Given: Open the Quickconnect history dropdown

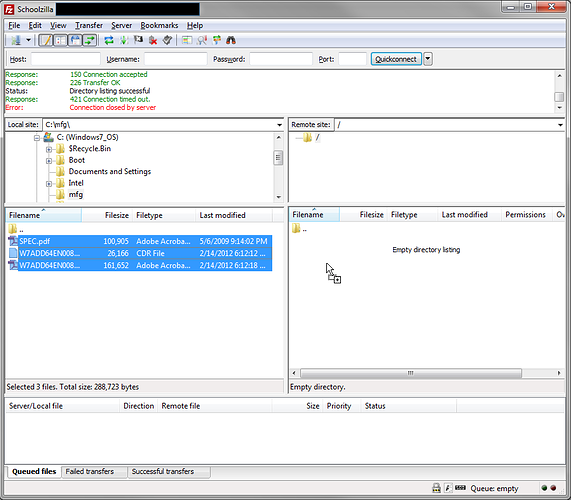Looking at the screenshot, I should click(428, 59).
